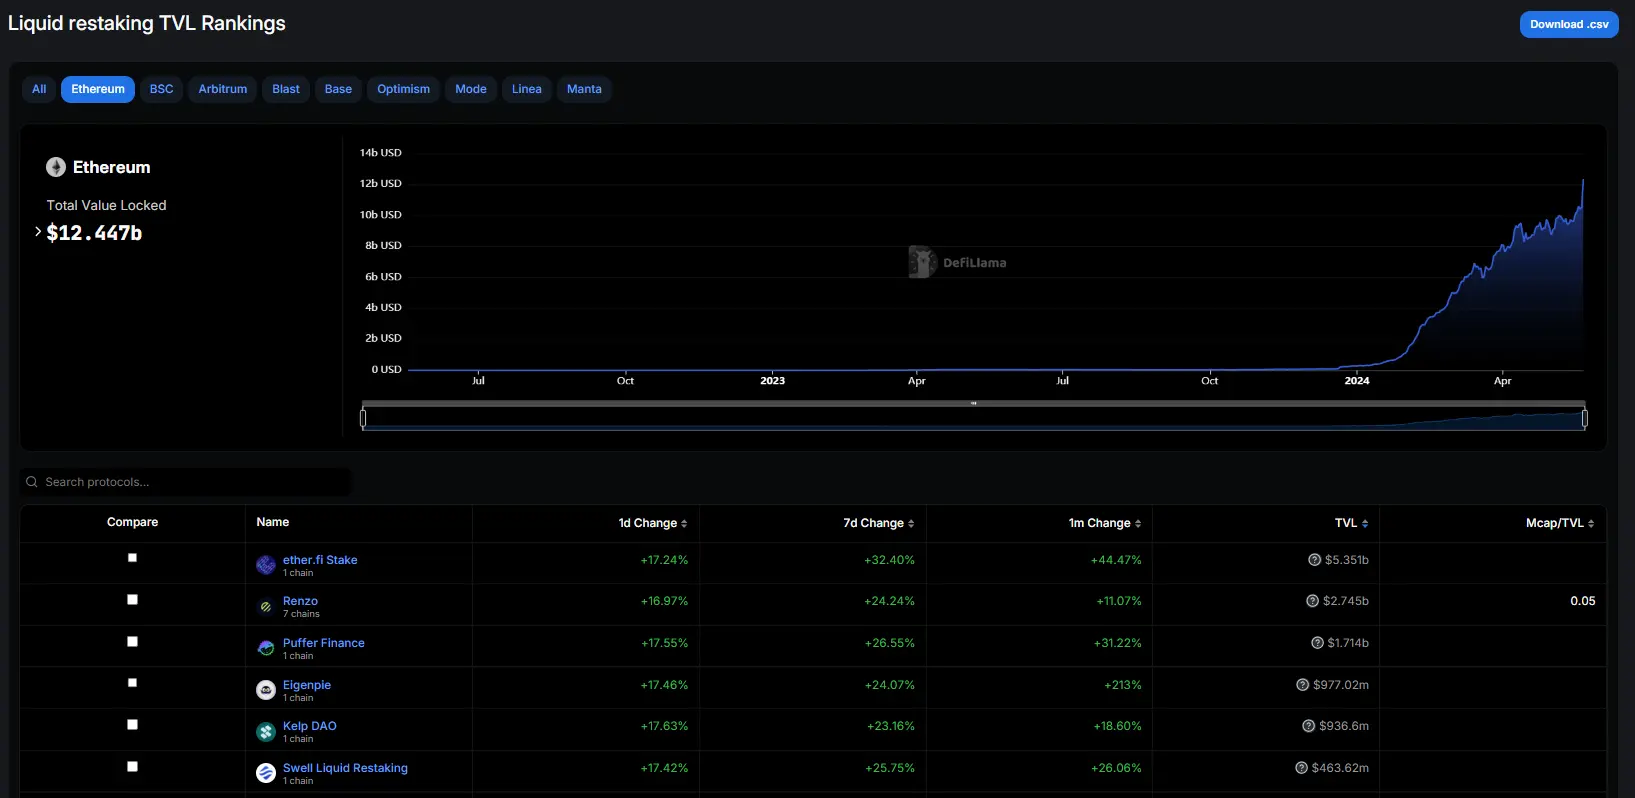Sort the table by 1d Change
1635x798 pixels.
click(x=652, y=523)
